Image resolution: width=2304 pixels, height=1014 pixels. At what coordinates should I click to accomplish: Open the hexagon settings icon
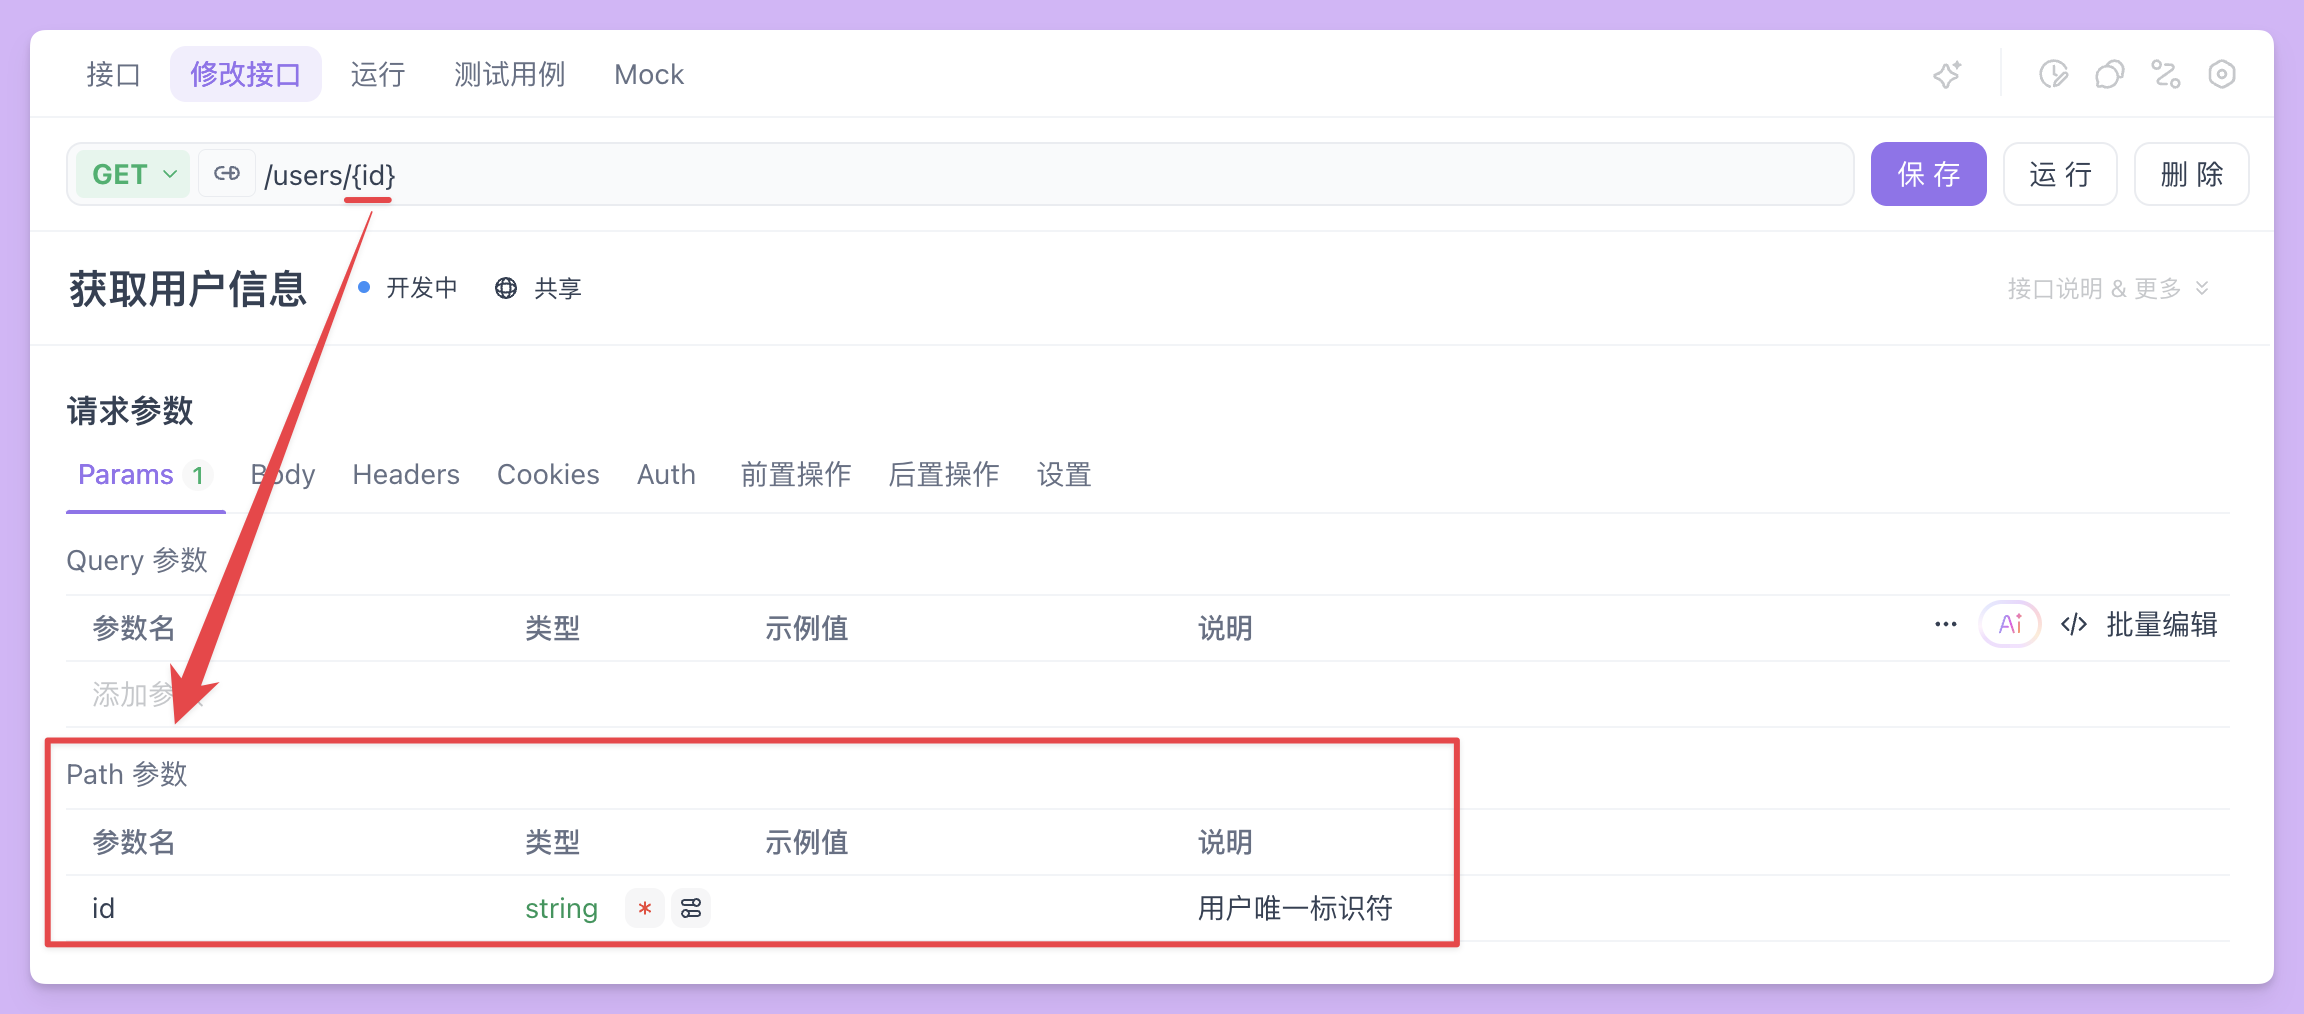(x=2222, y=74)
